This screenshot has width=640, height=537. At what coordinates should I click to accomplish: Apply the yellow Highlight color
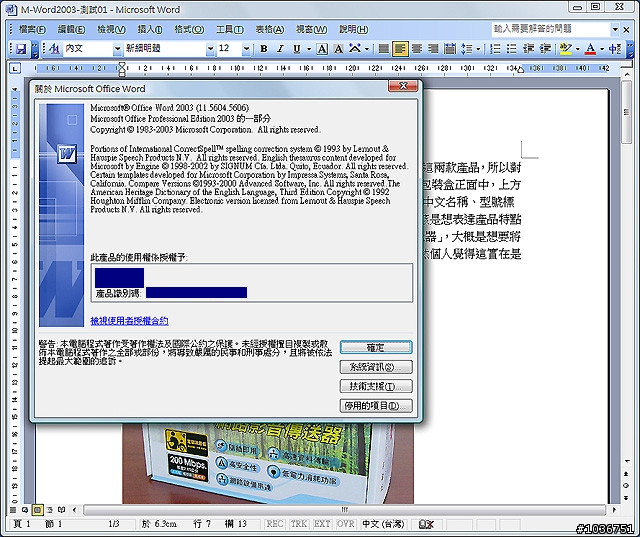[566, 49]
